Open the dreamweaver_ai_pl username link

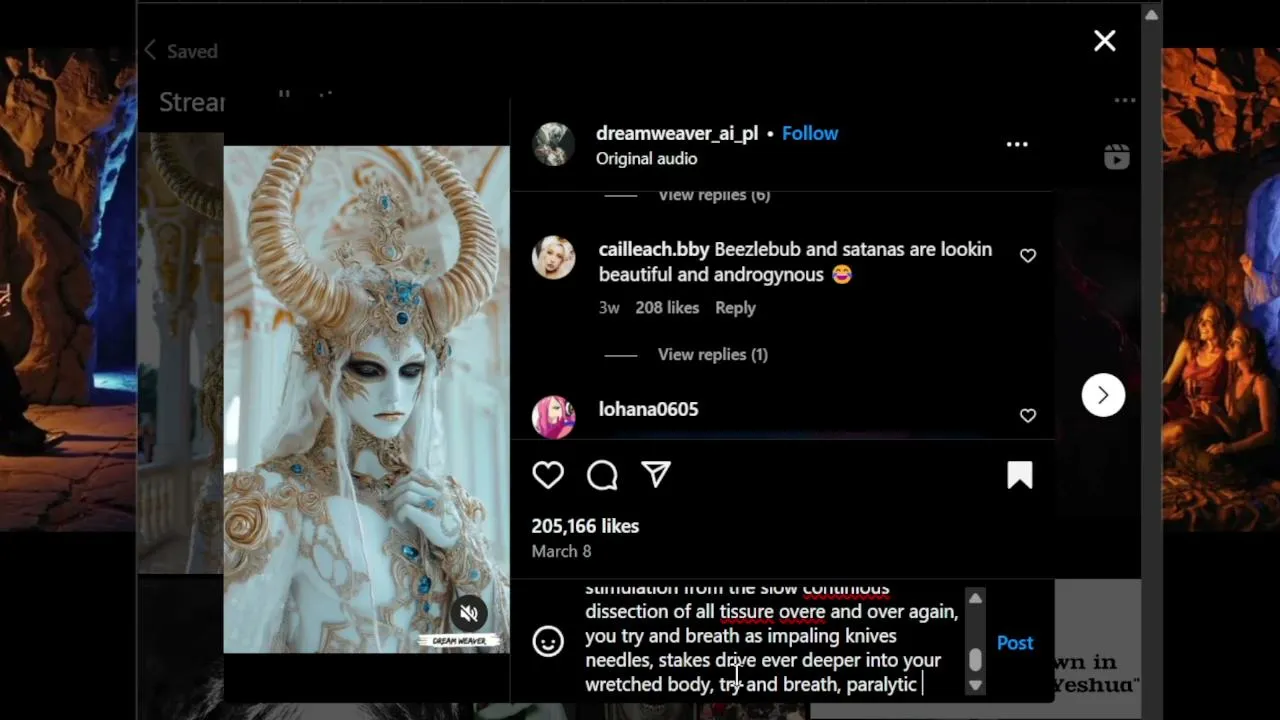677,133
